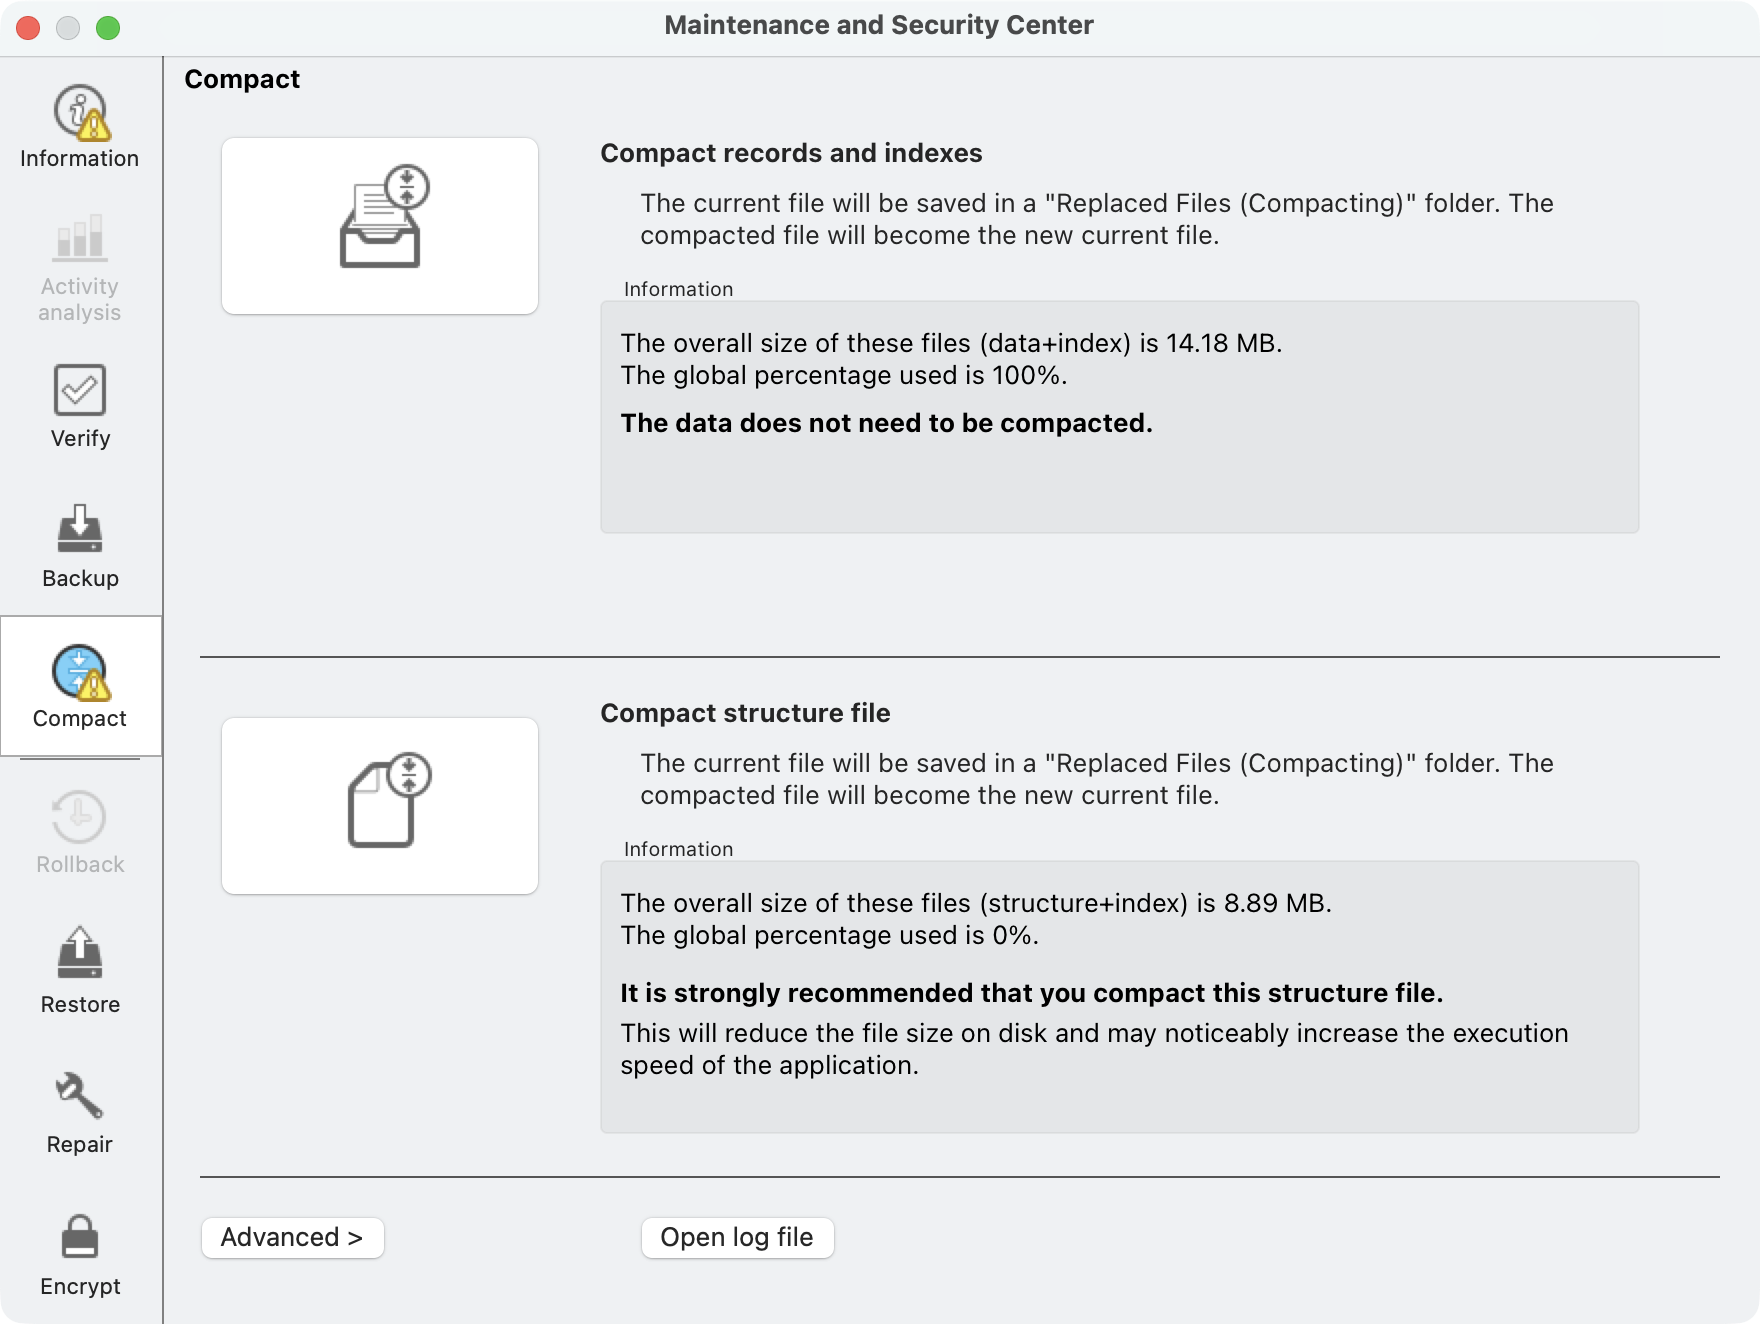Viewport: 1760px width, 1324px height.
Task: Click the Rollback clock icon
Action: (x=80, y=817)
